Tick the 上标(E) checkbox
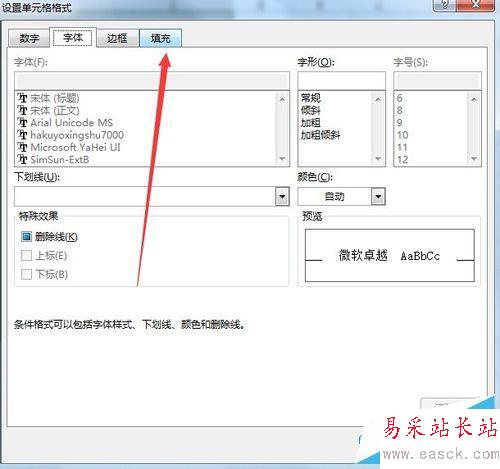500x469 pixels. point(26,256)
